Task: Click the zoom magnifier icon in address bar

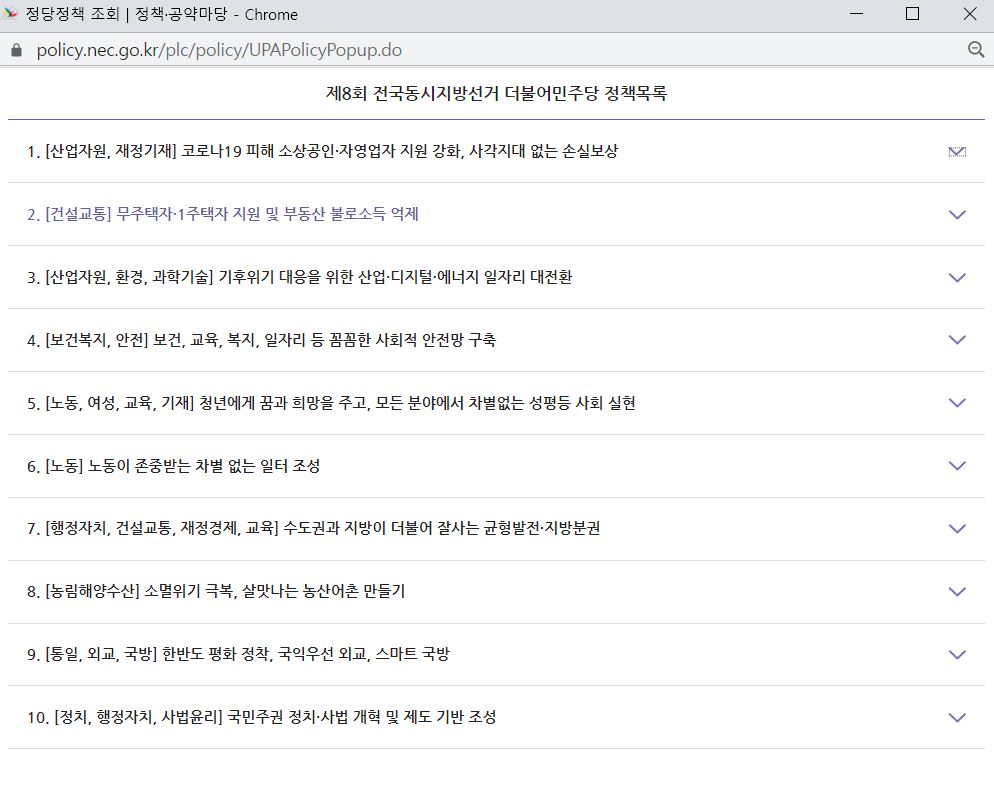Action: point(976,49)
